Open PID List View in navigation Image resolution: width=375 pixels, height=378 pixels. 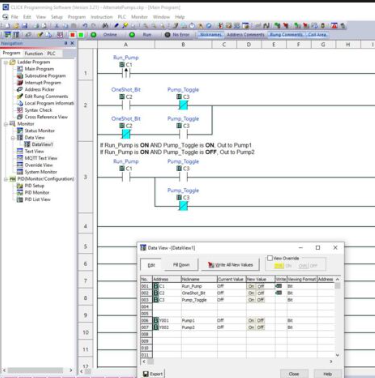[38, 199]
